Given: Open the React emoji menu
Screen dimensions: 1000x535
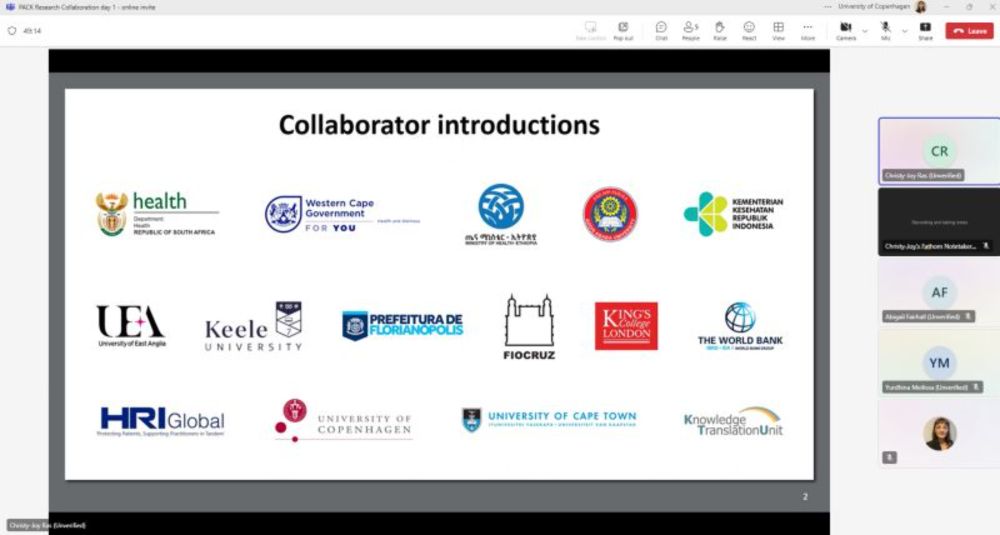Looking at the screenshot, I should pos(749,31).
